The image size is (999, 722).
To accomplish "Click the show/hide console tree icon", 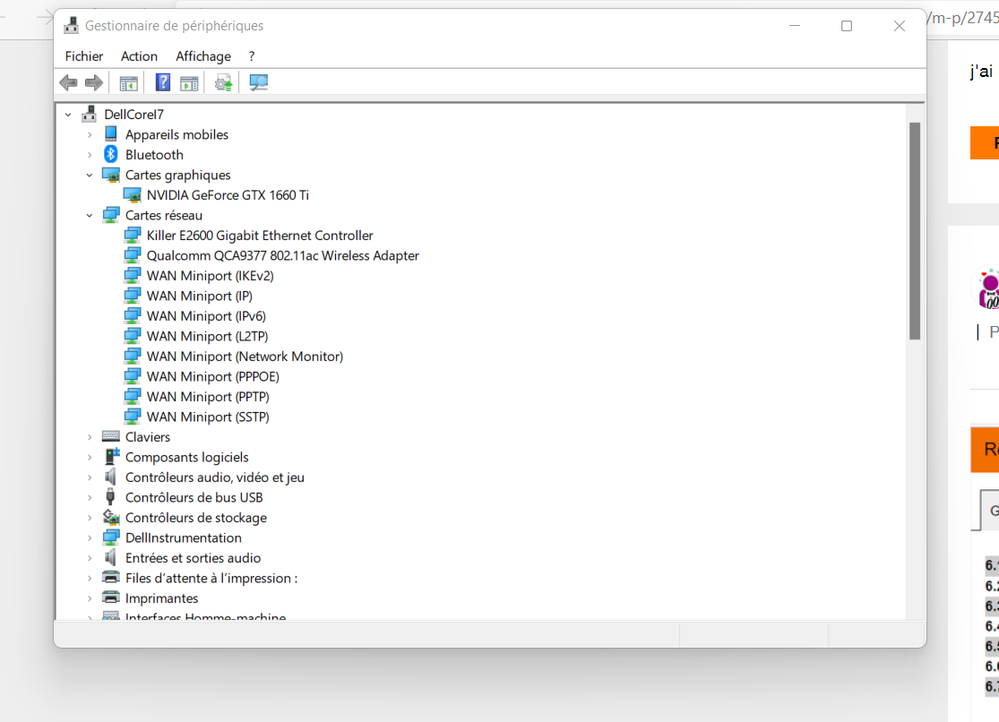I will 129,83.
